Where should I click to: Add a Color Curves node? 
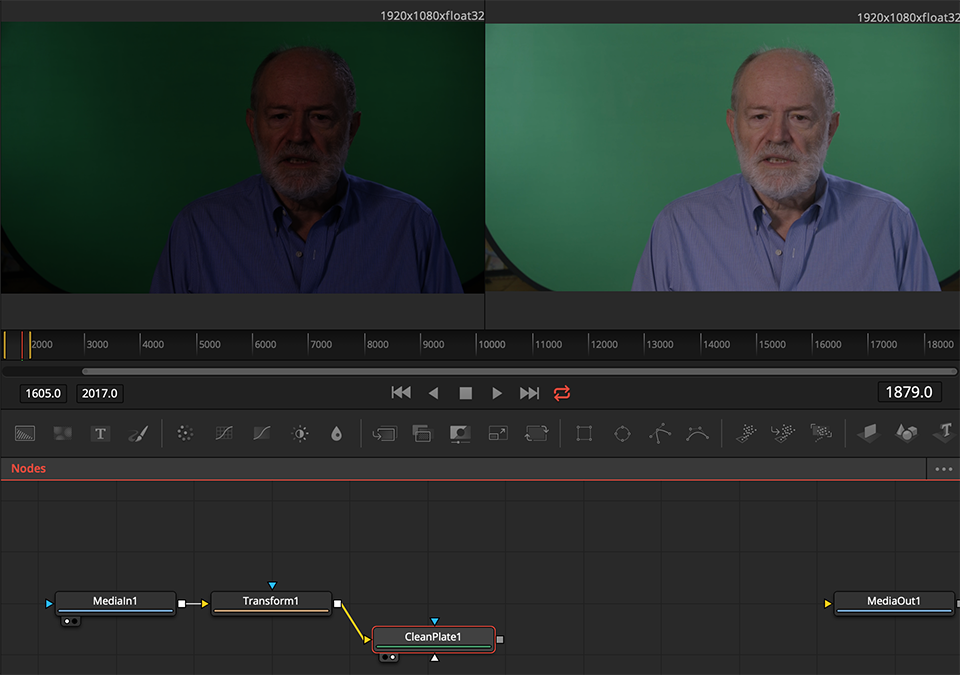(x=224, y=434)
